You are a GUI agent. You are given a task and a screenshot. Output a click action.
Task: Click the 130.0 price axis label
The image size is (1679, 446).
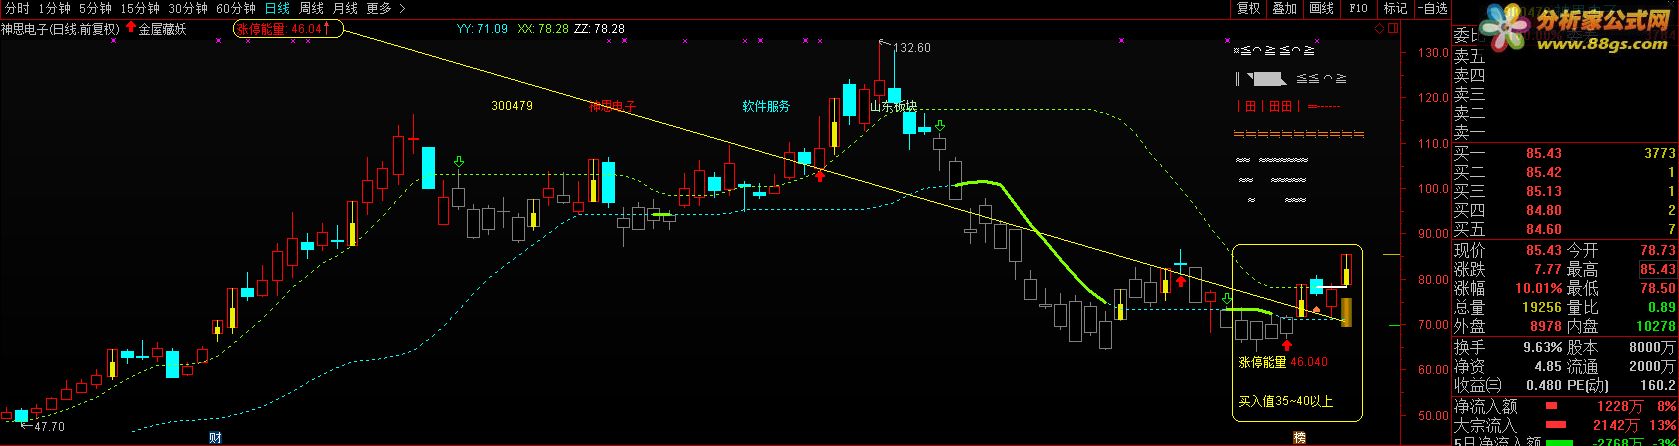(x=1435, y=54)
